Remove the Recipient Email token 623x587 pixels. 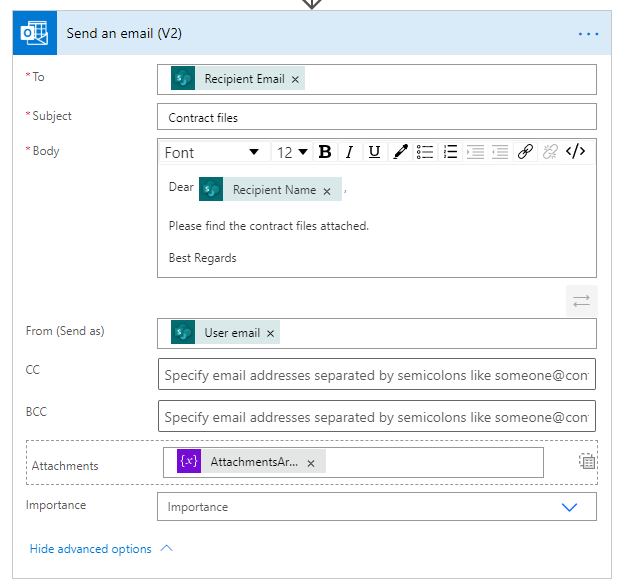(295, 79)
